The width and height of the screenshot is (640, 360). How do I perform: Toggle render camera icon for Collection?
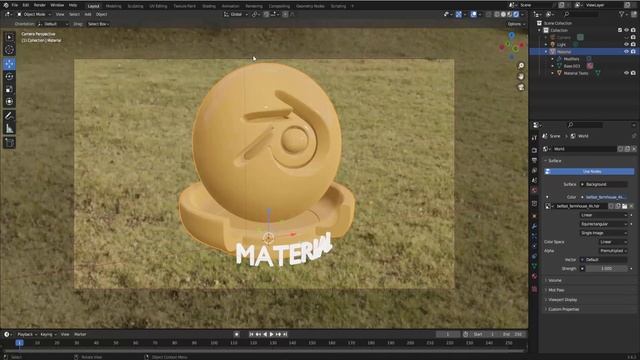coord(633,30)
